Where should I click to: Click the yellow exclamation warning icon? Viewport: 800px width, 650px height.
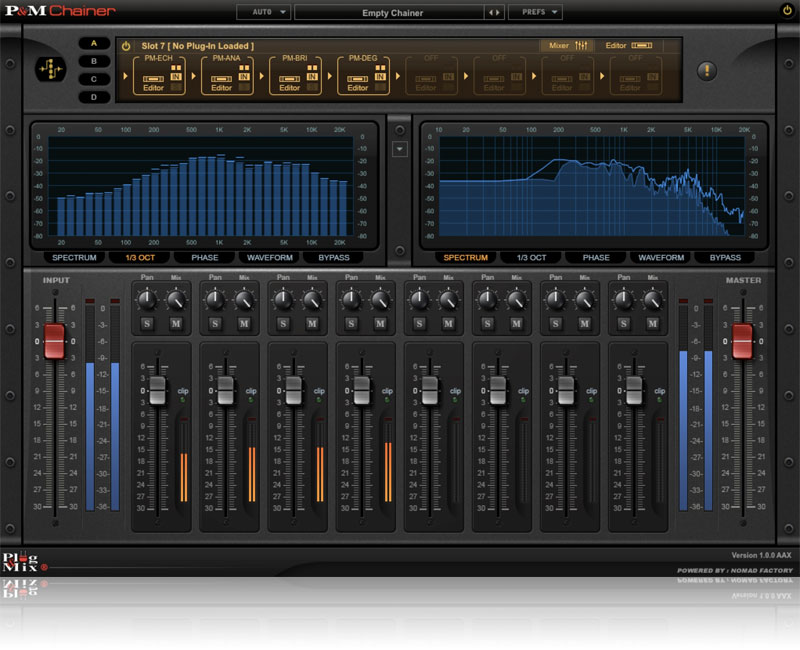click(707, 70)
